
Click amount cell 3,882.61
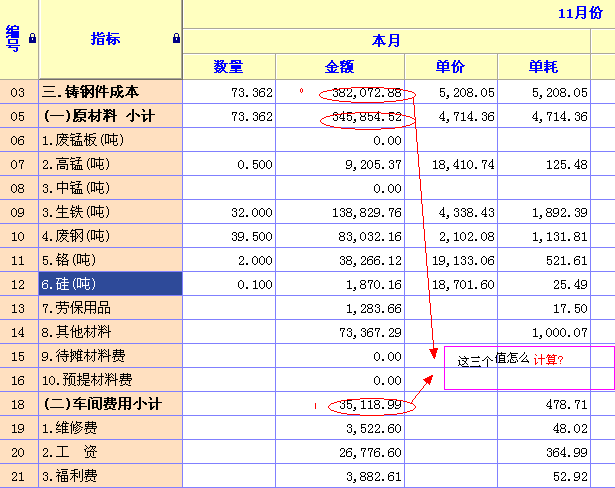click(340, 476)
